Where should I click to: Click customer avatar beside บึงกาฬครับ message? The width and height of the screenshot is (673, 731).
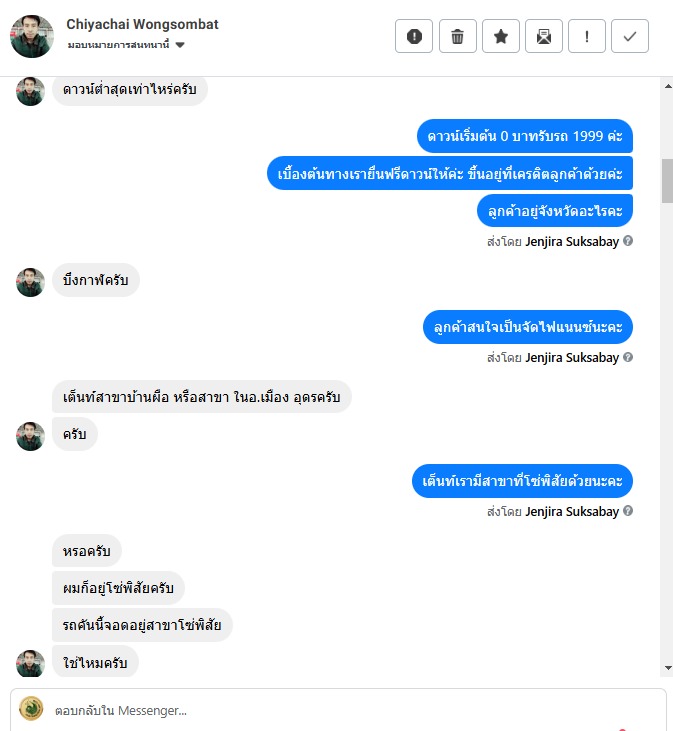(30, 282)
